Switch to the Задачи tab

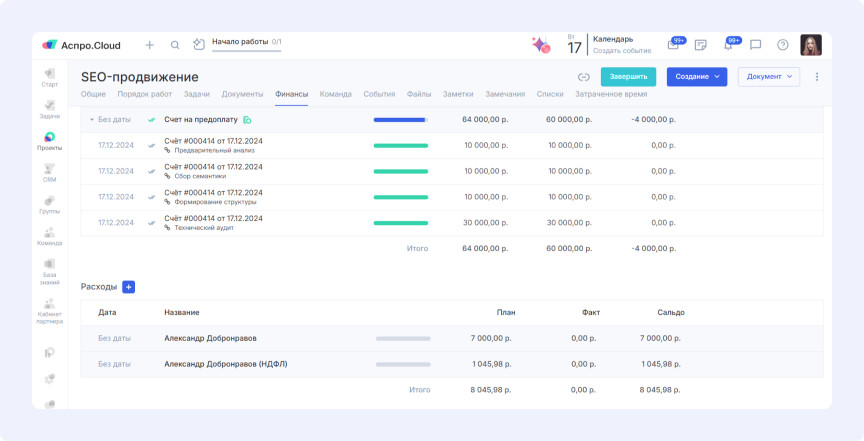pyautogui.click(x=197, y=94)
